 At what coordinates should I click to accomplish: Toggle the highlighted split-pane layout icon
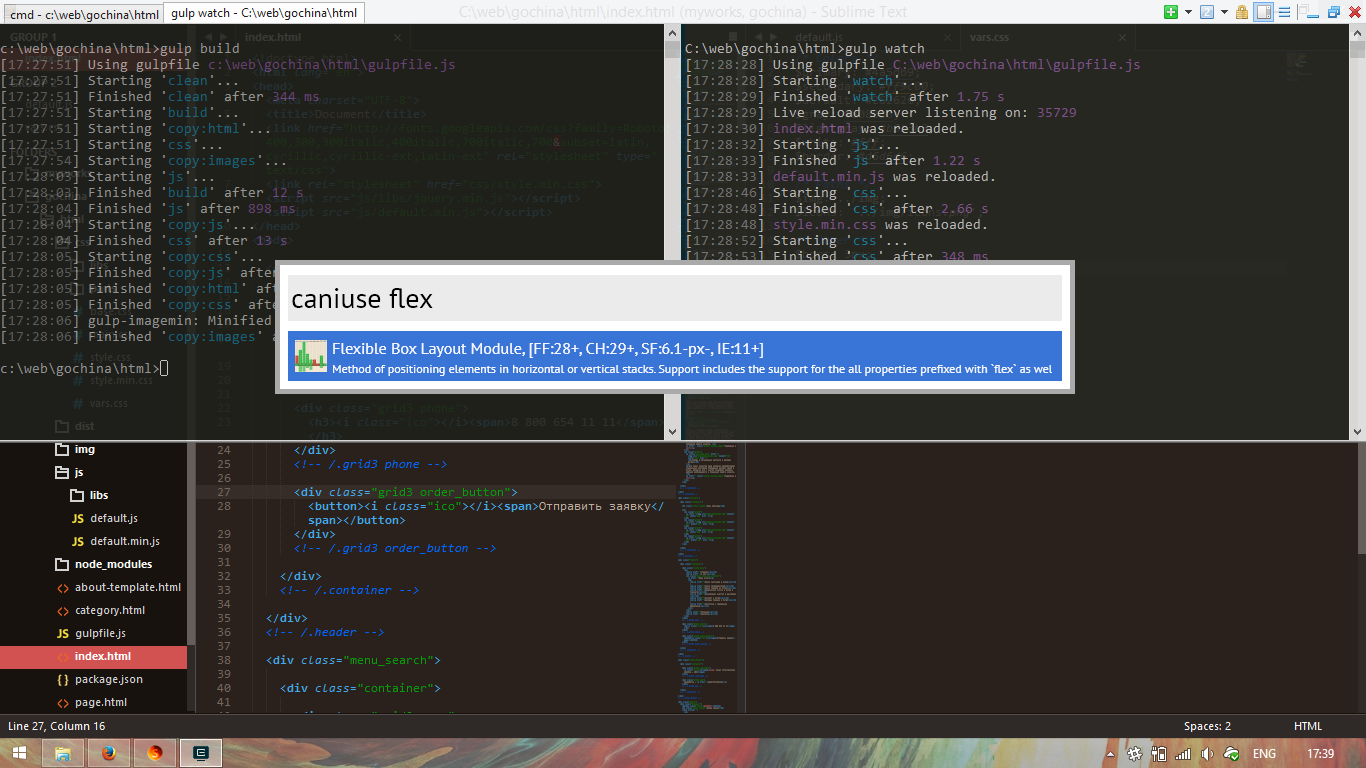click(1264, 12)
